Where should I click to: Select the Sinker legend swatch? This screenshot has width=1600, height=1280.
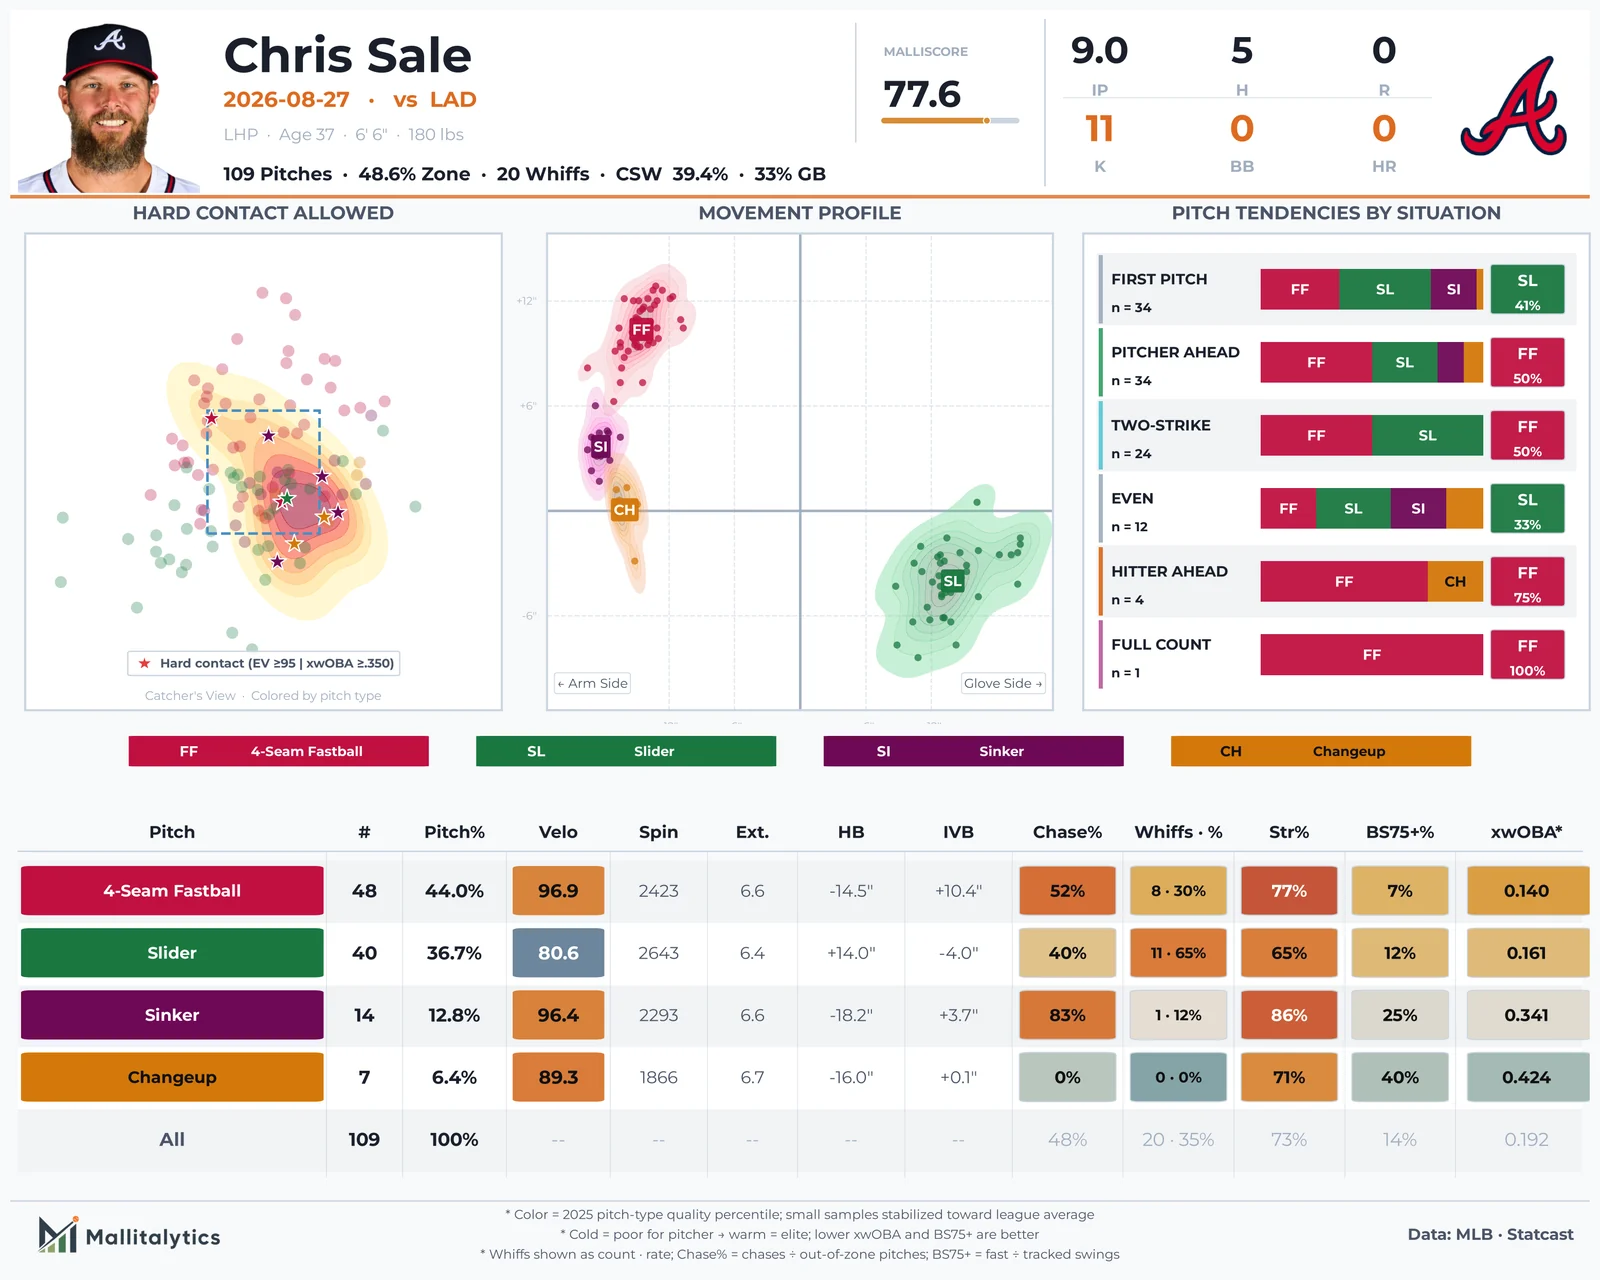point(973,751)
